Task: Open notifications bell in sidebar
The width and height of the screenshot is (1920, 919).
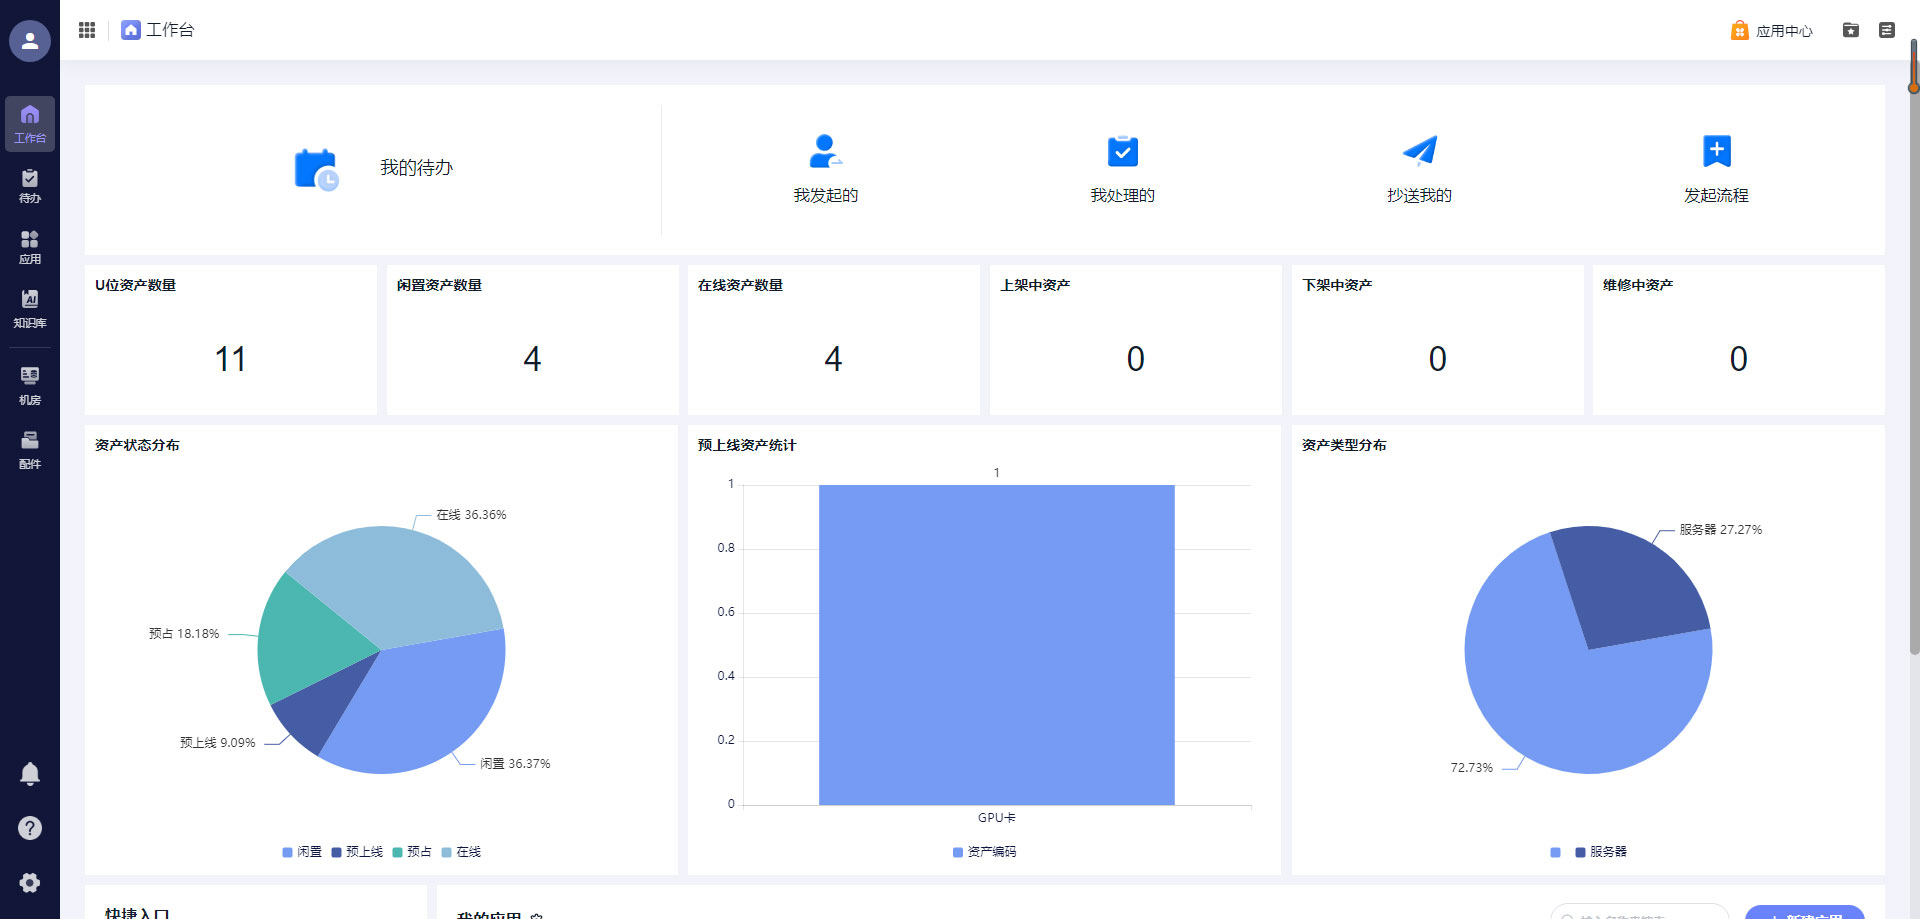Action: [x=30, y=774]
